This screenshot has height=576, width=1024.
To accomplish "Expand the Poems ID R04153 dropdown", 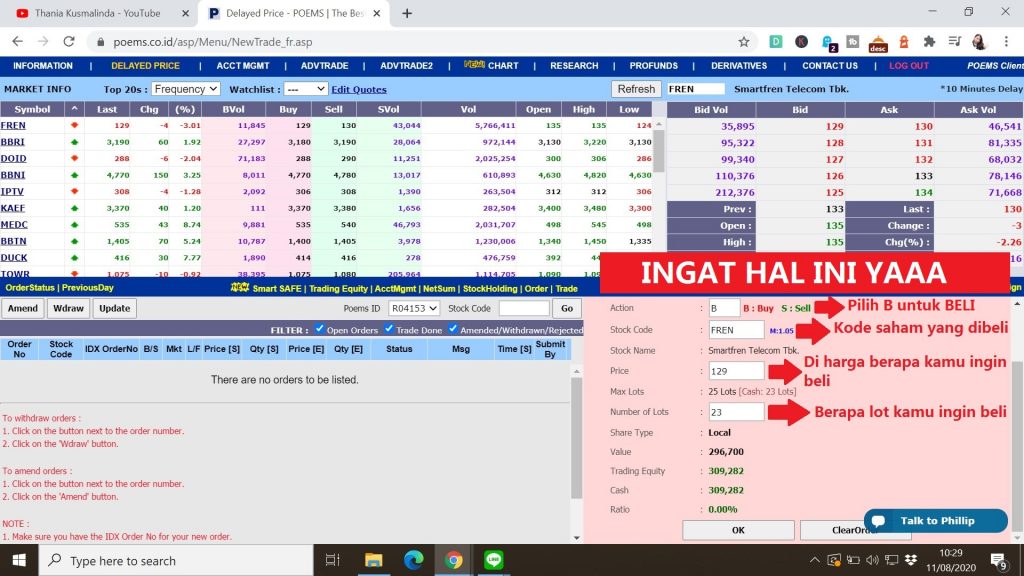I will pyautogui.click(x=414, y=308).
